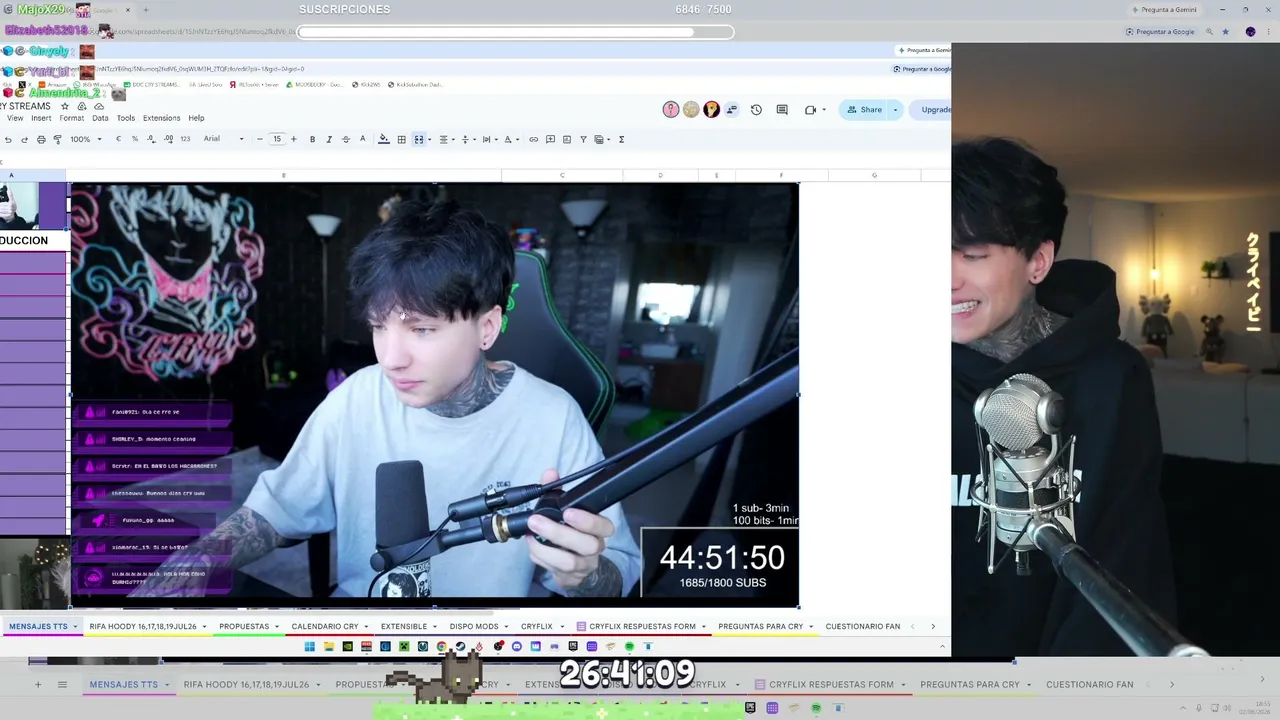1280x720 pixels.
Task: Increase decimal places
Action: tap(168, 139)
